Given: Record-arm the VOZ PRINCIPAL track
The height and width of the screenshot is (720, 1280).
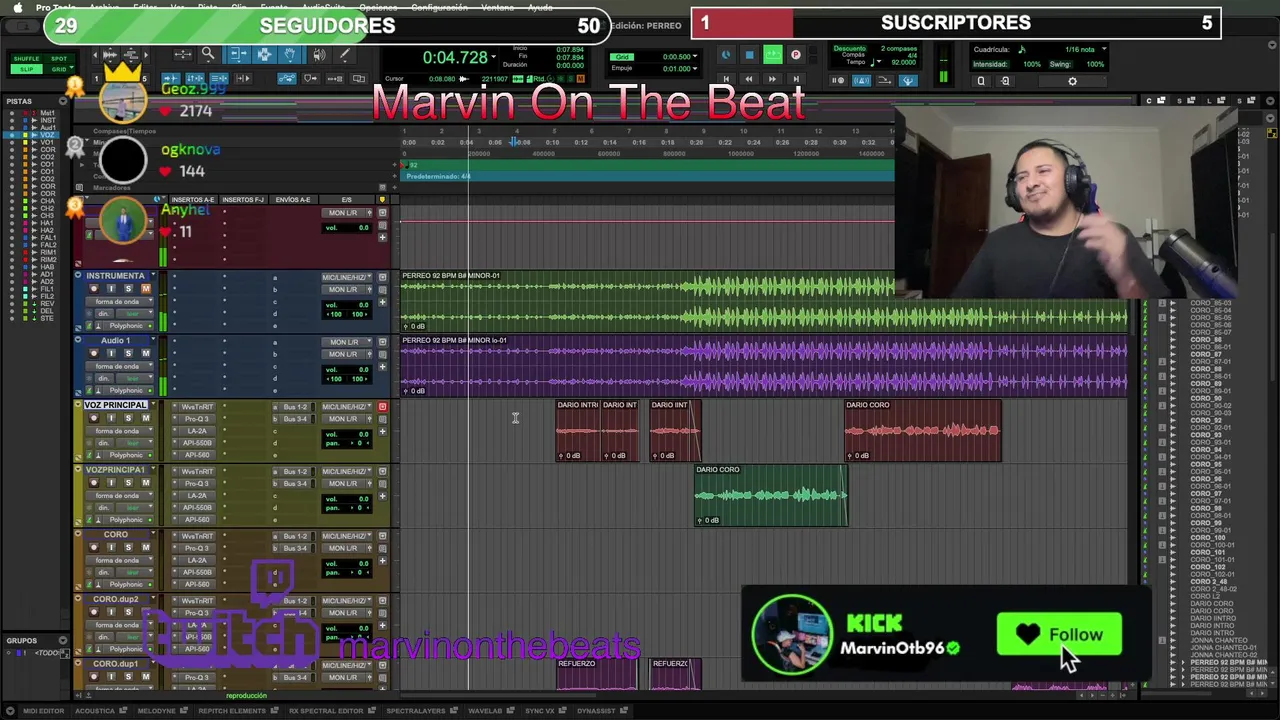Looking at the screenshot, I should coord(94,418).
